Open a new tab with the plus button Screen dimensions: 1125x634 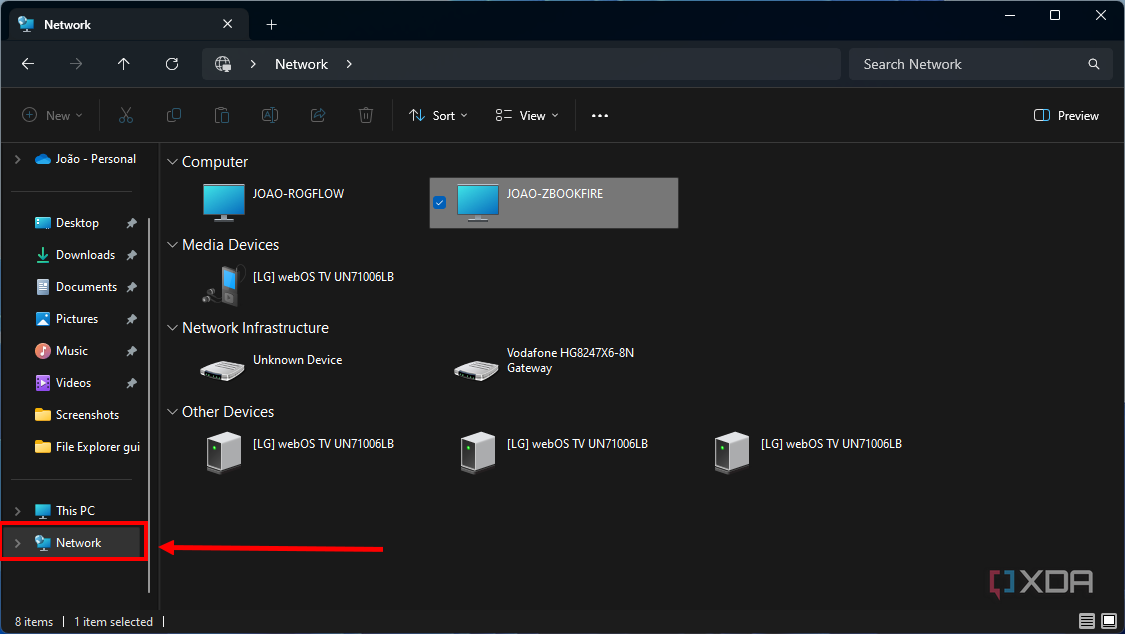tap(271, 23)
